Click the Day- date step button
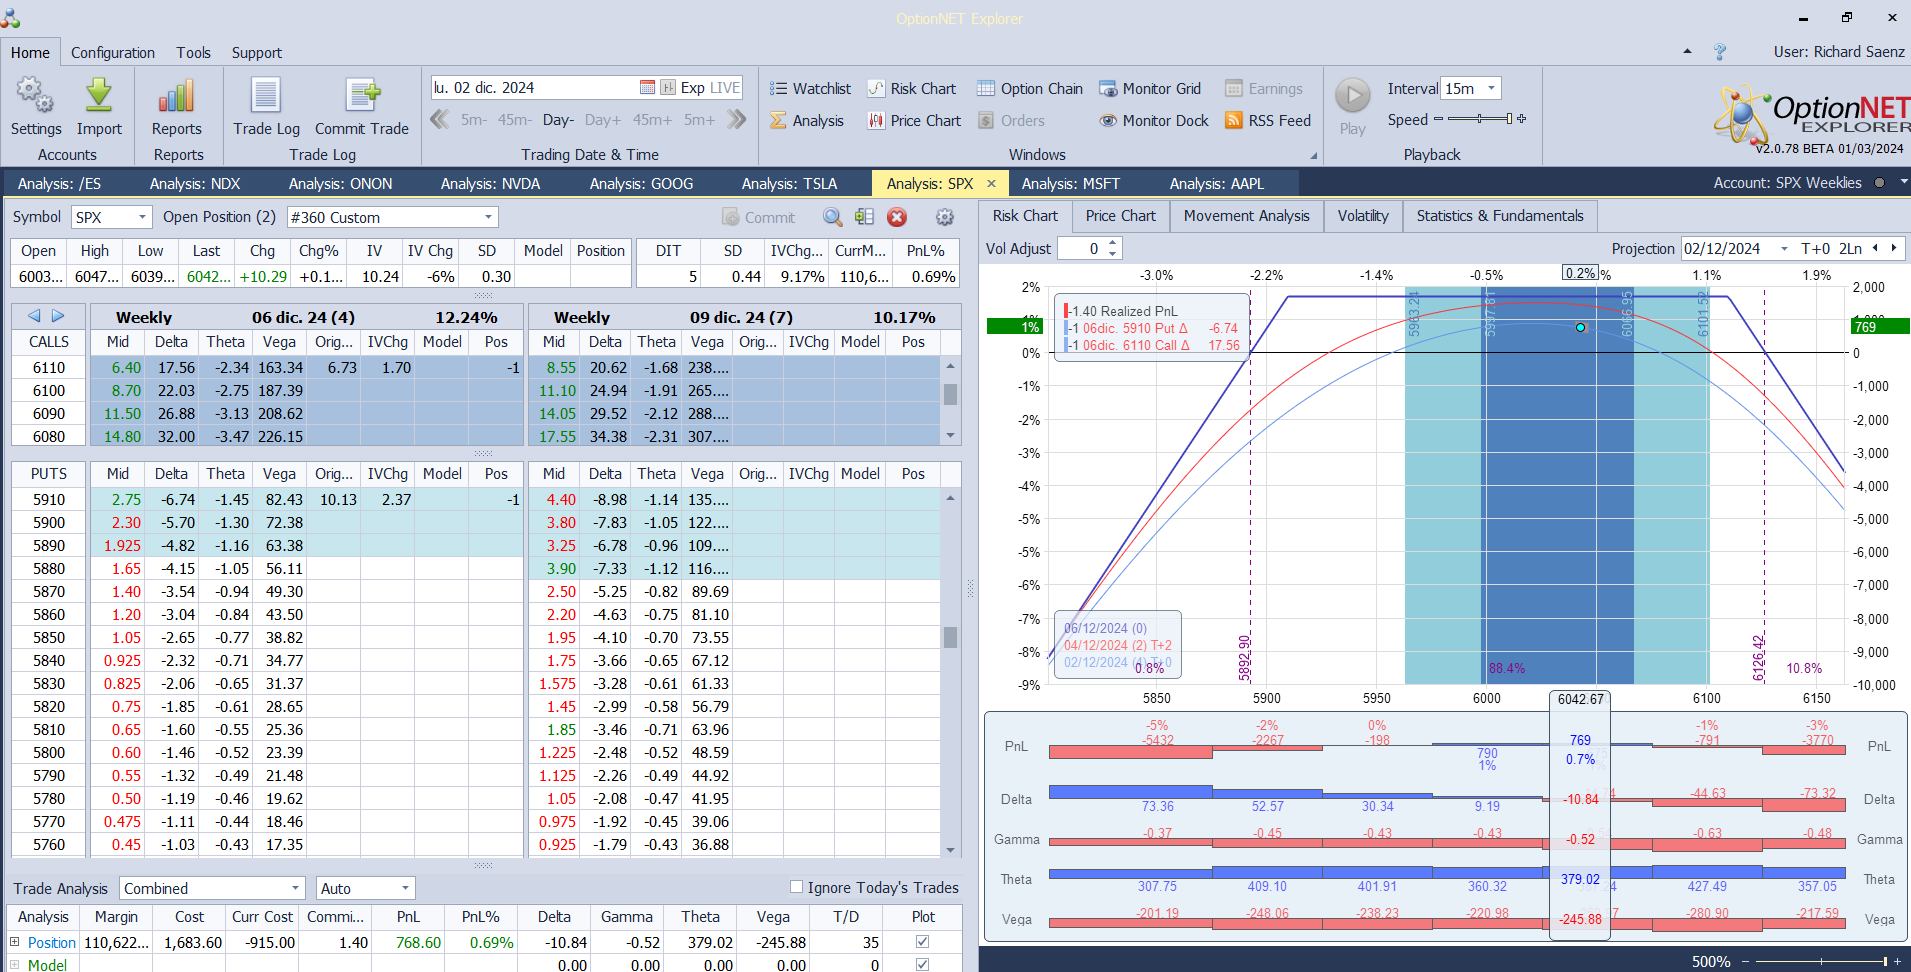1911x972 pixels. click(x=558, y=120)
